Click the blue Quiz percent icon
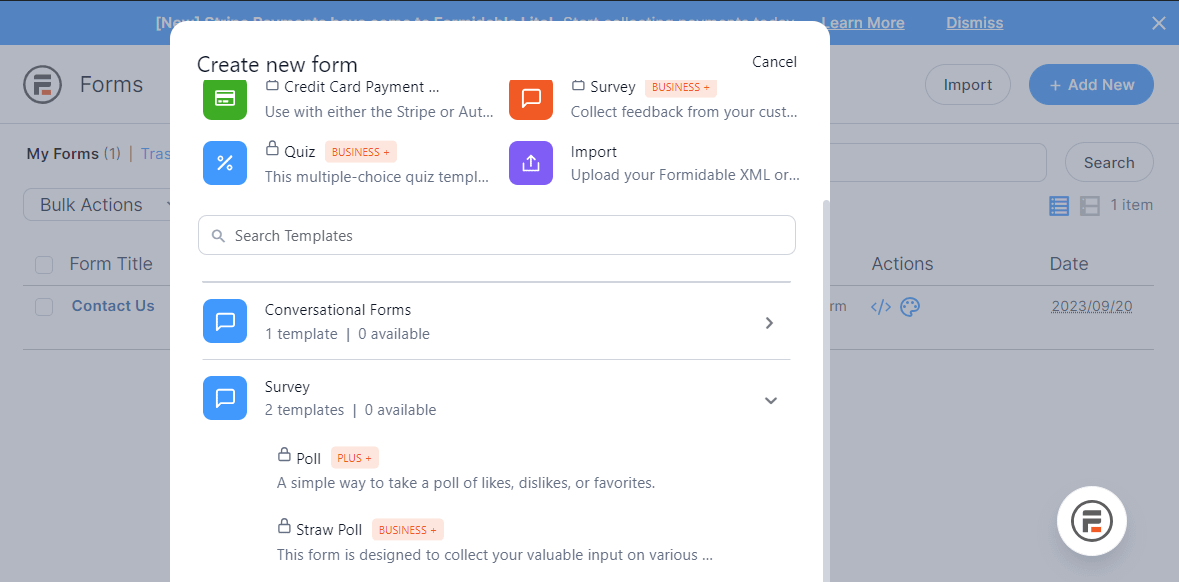The width and height of the screenshot is (1179, 582). coord(225,163)
